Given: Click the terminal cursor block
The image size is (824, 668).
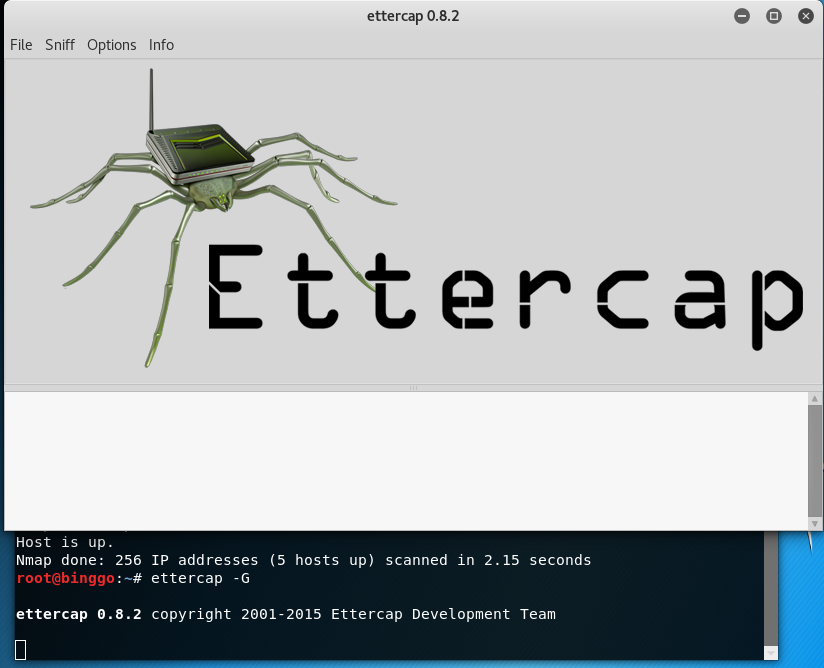Looking at the screenshot, I should pyautogui.click(x=20, y=650).
